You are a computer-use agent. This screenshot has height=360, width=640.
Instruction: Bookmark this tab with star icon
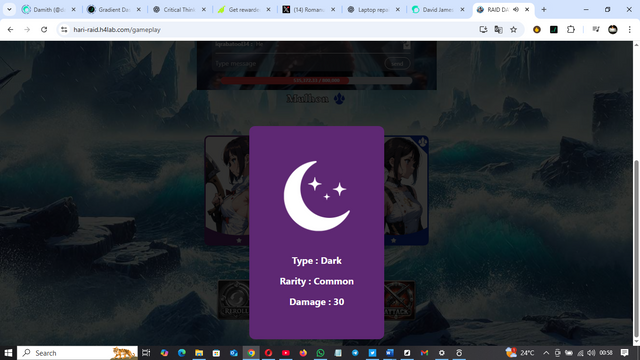513,29
